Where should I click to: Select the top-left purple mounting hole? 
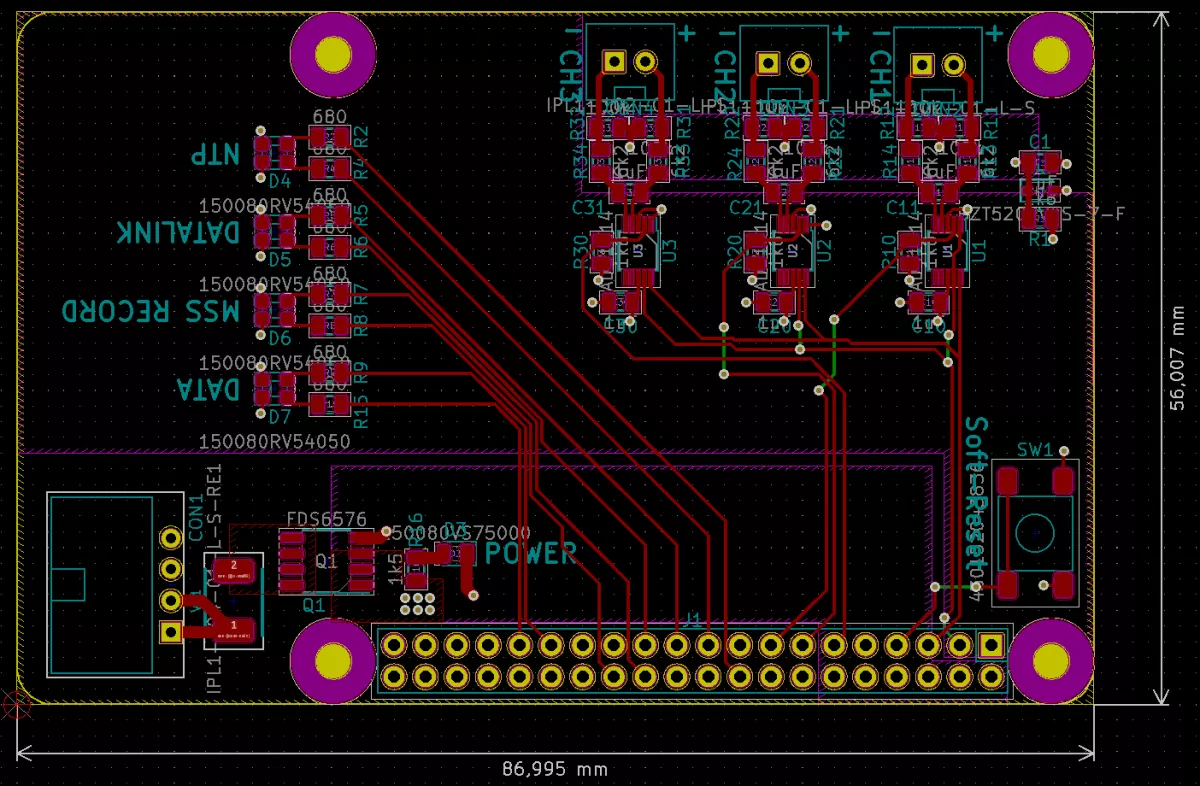pos(333,56)
